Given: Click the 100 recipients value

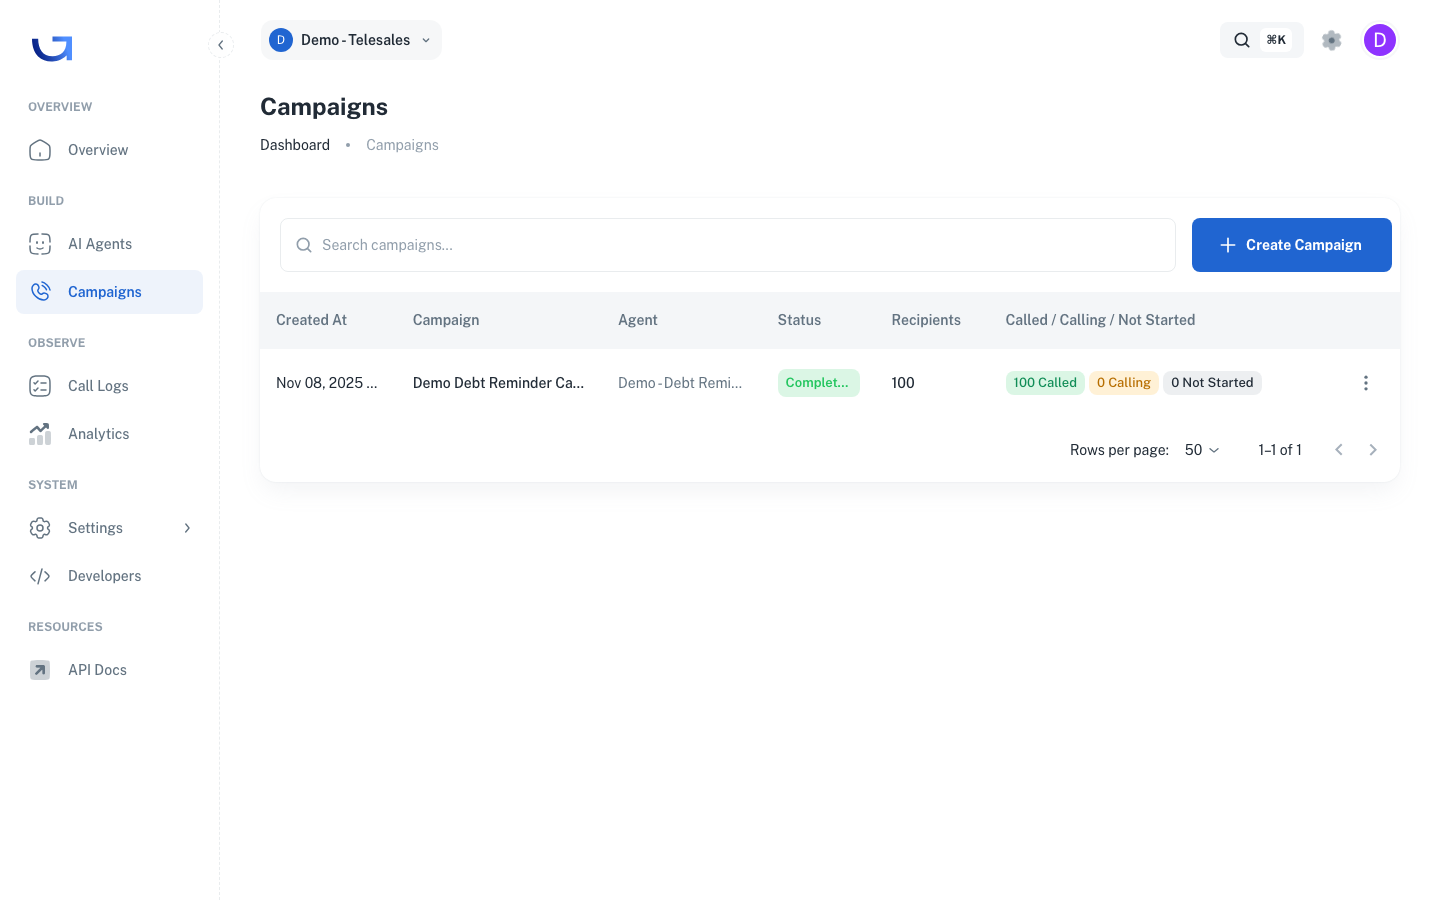Looking at the screenshot, I should 903,383.
